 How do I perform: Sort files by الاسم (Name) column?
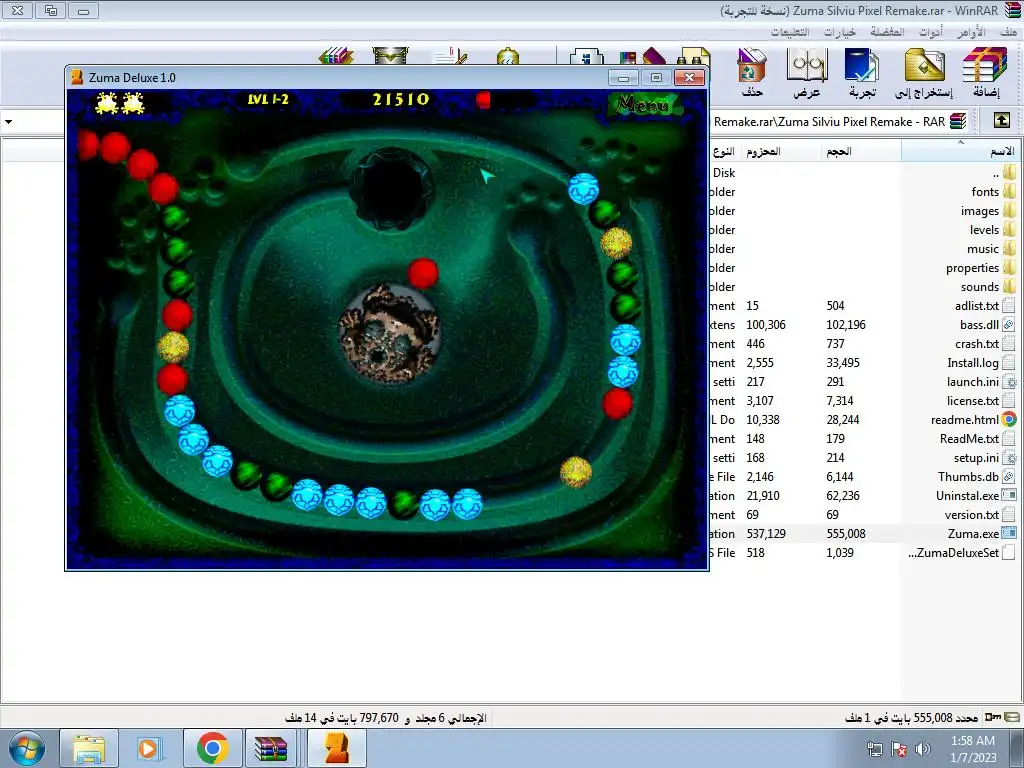point(960,152)
